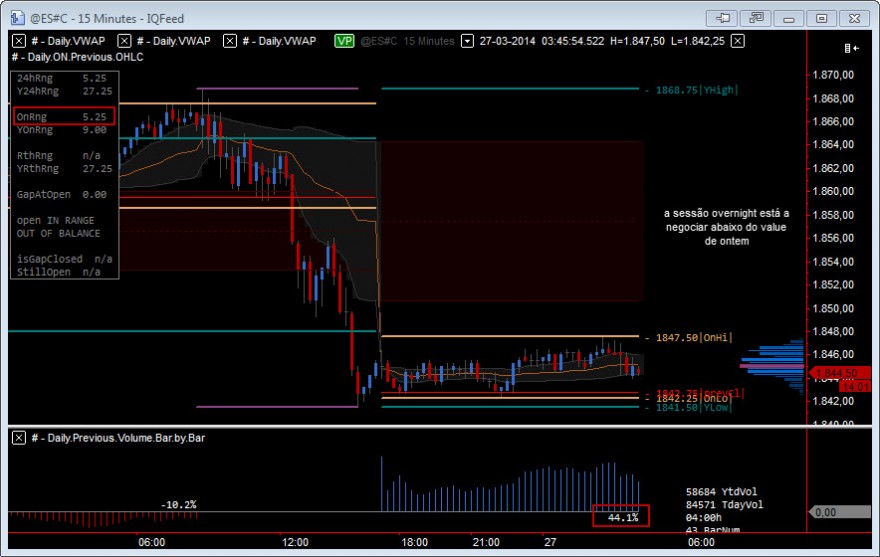This screenshot has height=557, width=880.
Task: Click the '15 Minutes' interval label
Action: click(x=429, y=41)
